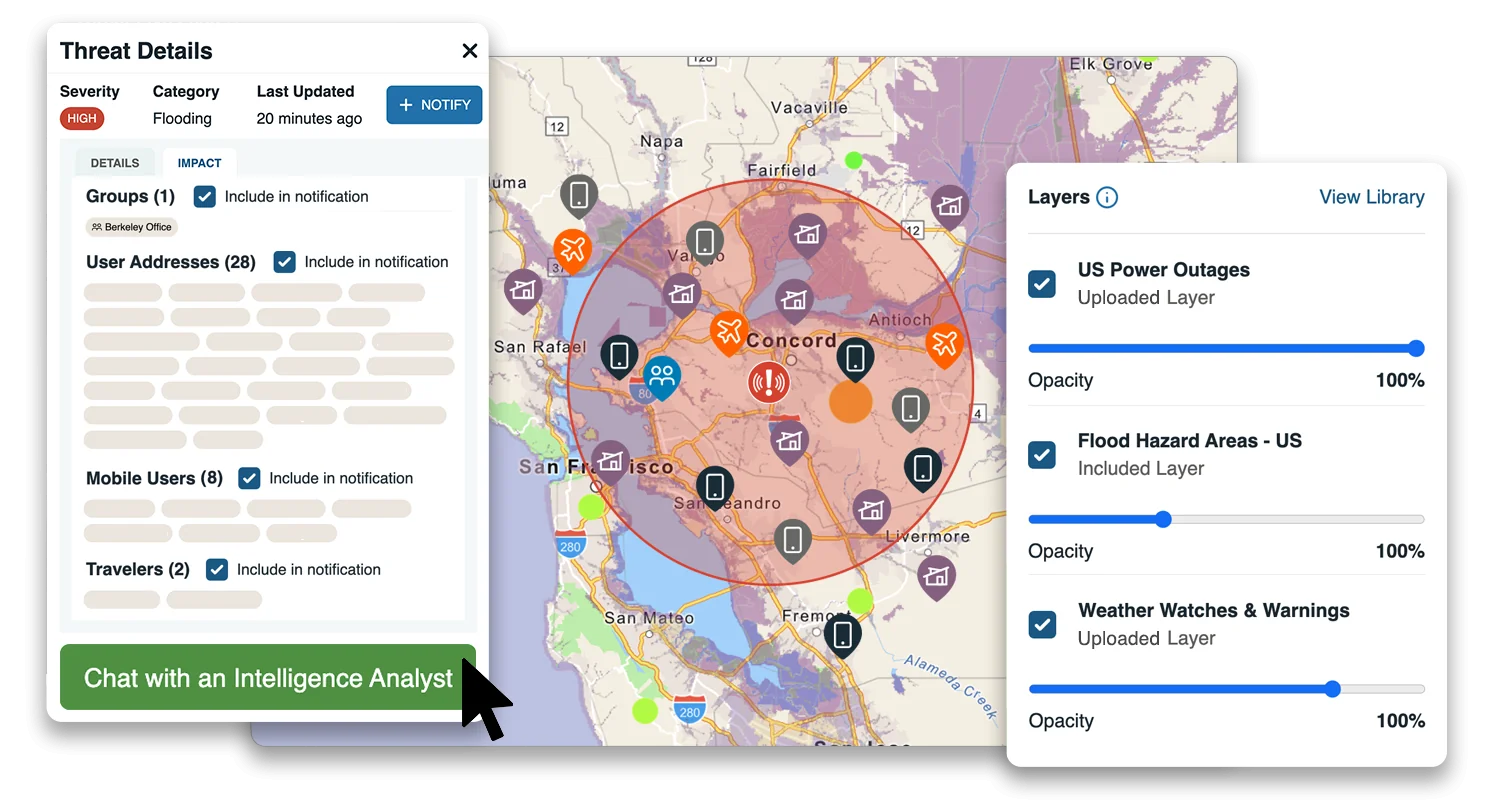Adjust the Flood Hazard Areas opacity slider
This screenshot has height=800, width=1500.
1163,519
